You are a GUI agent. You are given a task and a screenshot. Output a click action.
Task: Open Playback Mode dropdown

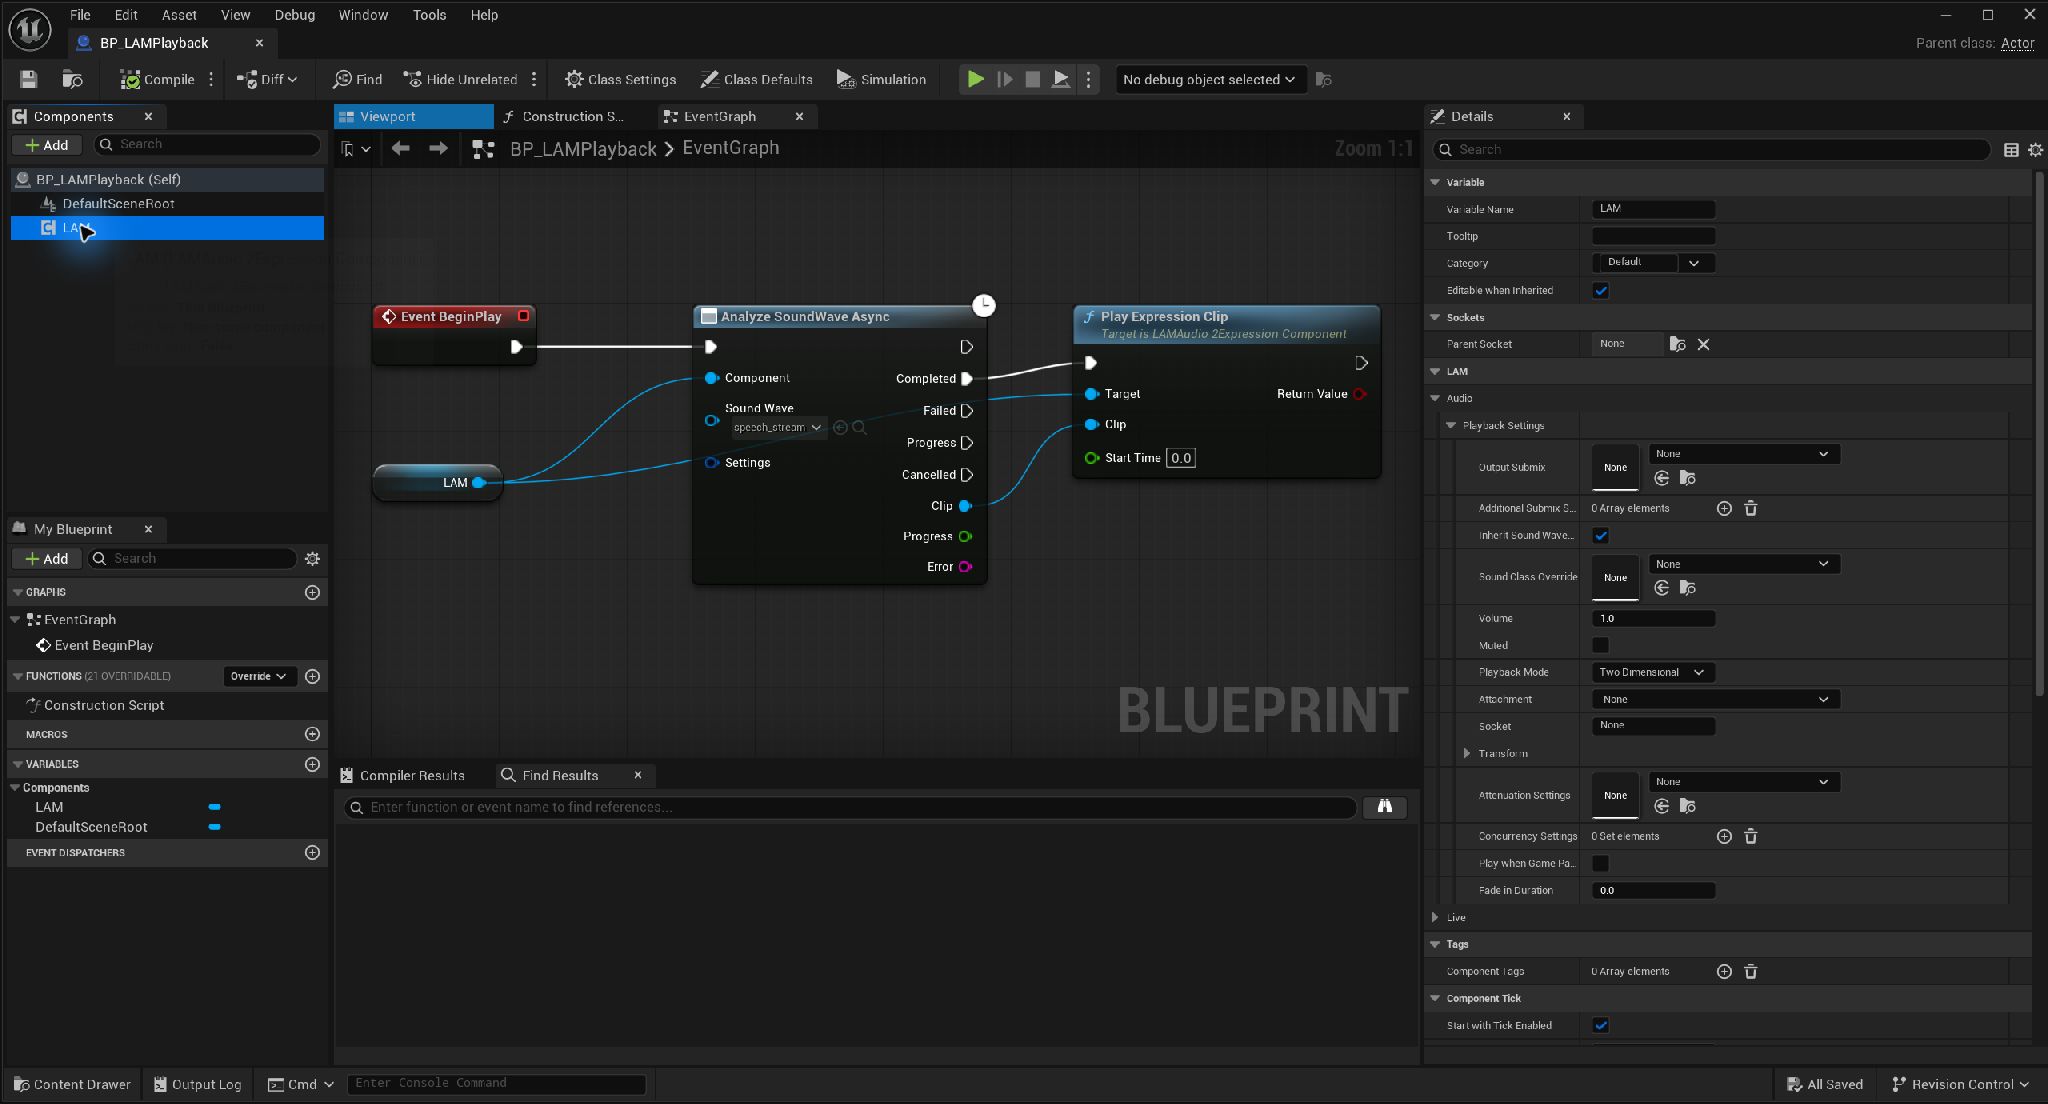point(1652,672)
